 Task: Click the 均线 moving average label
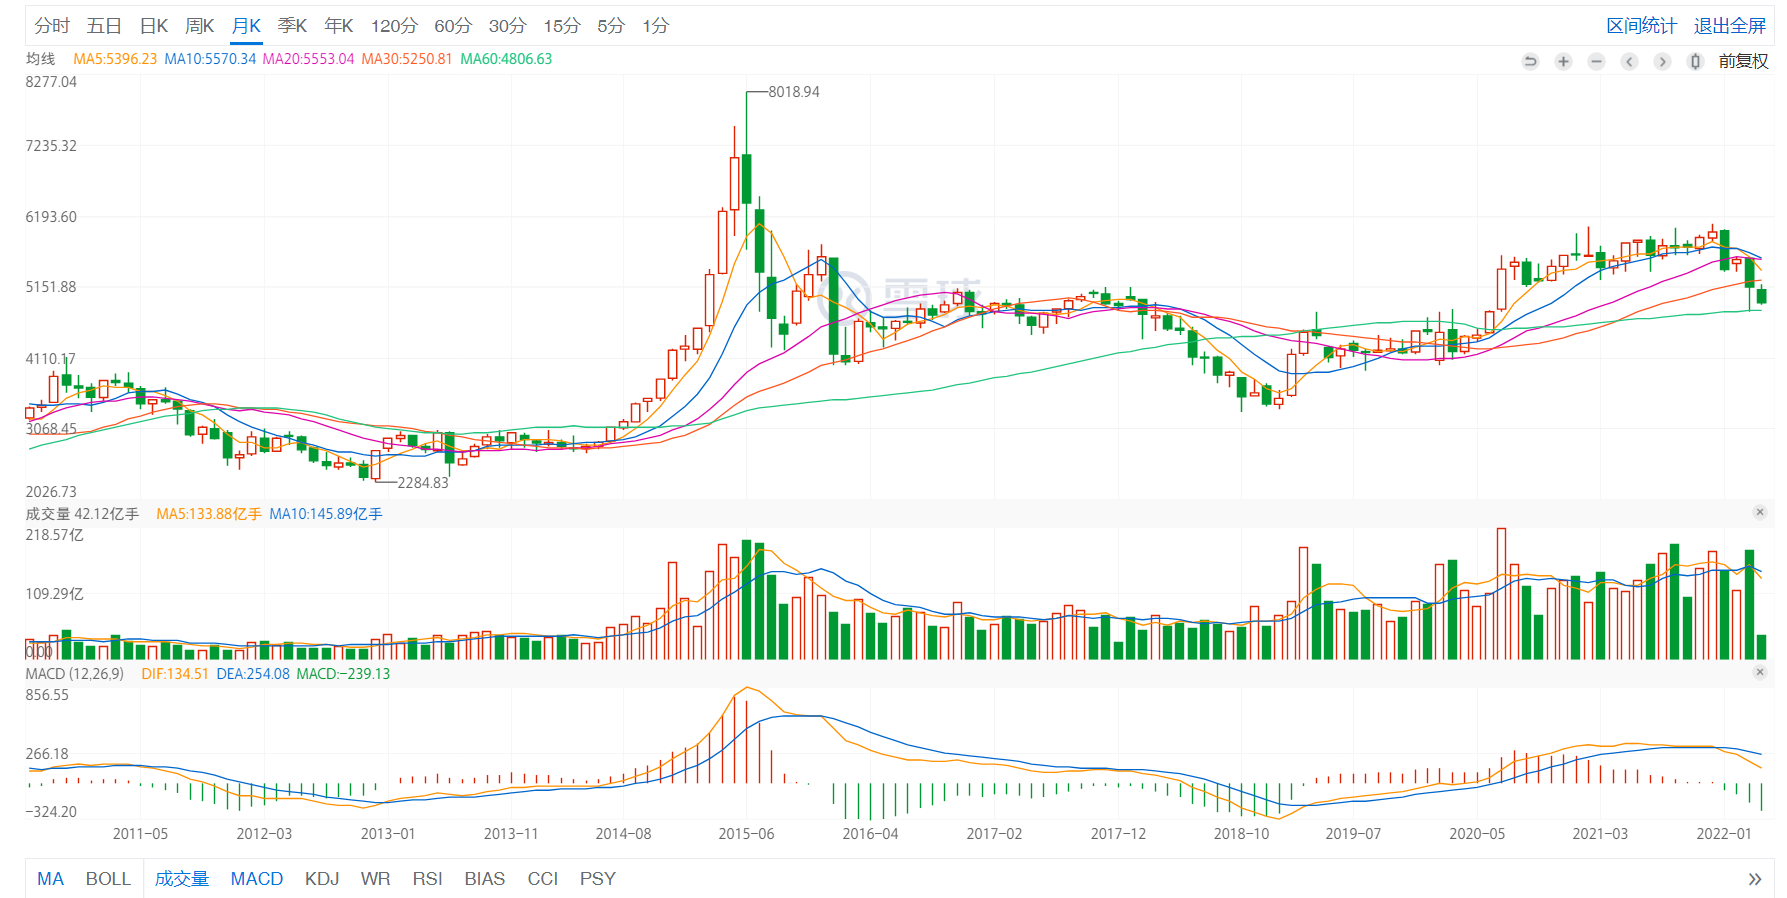[41, 59]
